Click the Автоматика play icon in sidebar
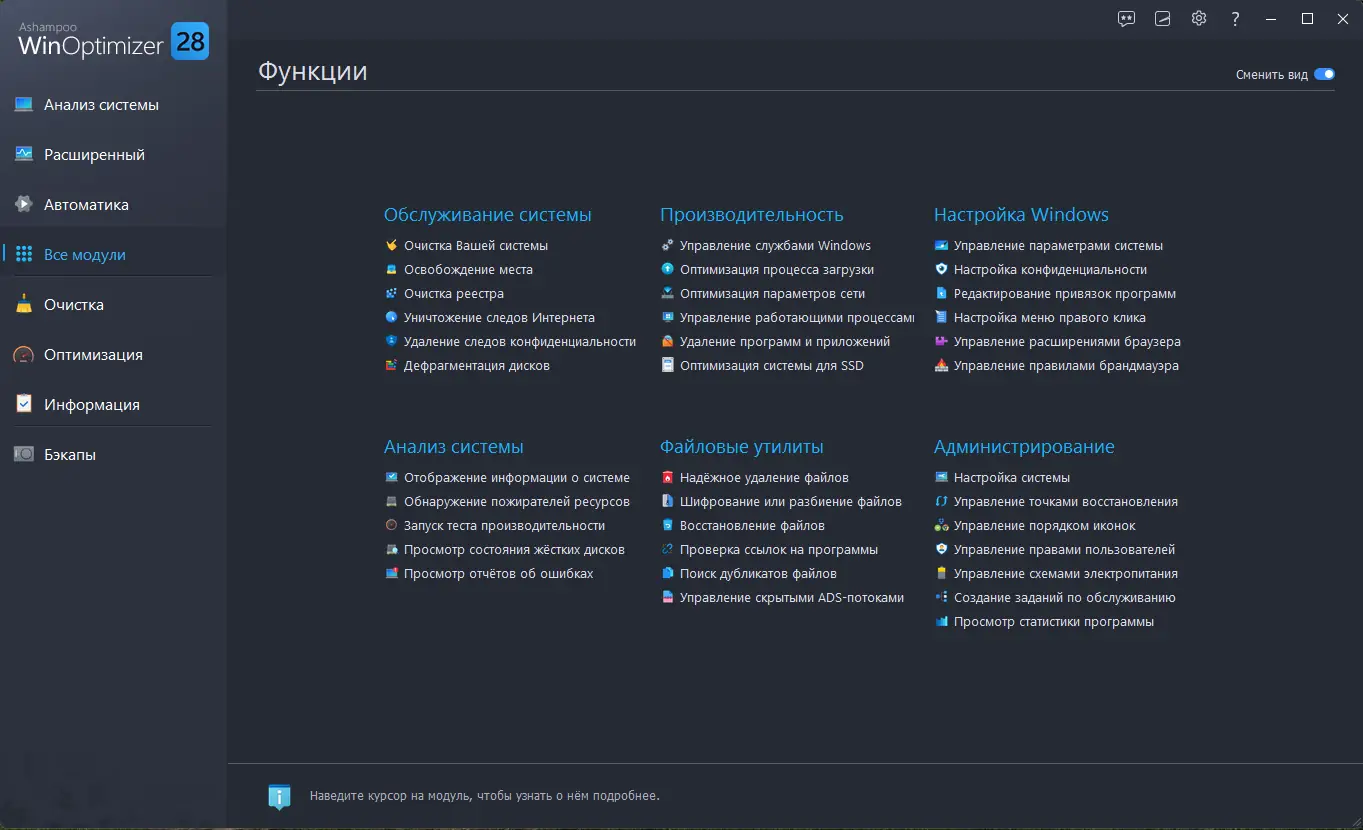The width and height of the screenshot is (1363, 830). pos(24,205)
